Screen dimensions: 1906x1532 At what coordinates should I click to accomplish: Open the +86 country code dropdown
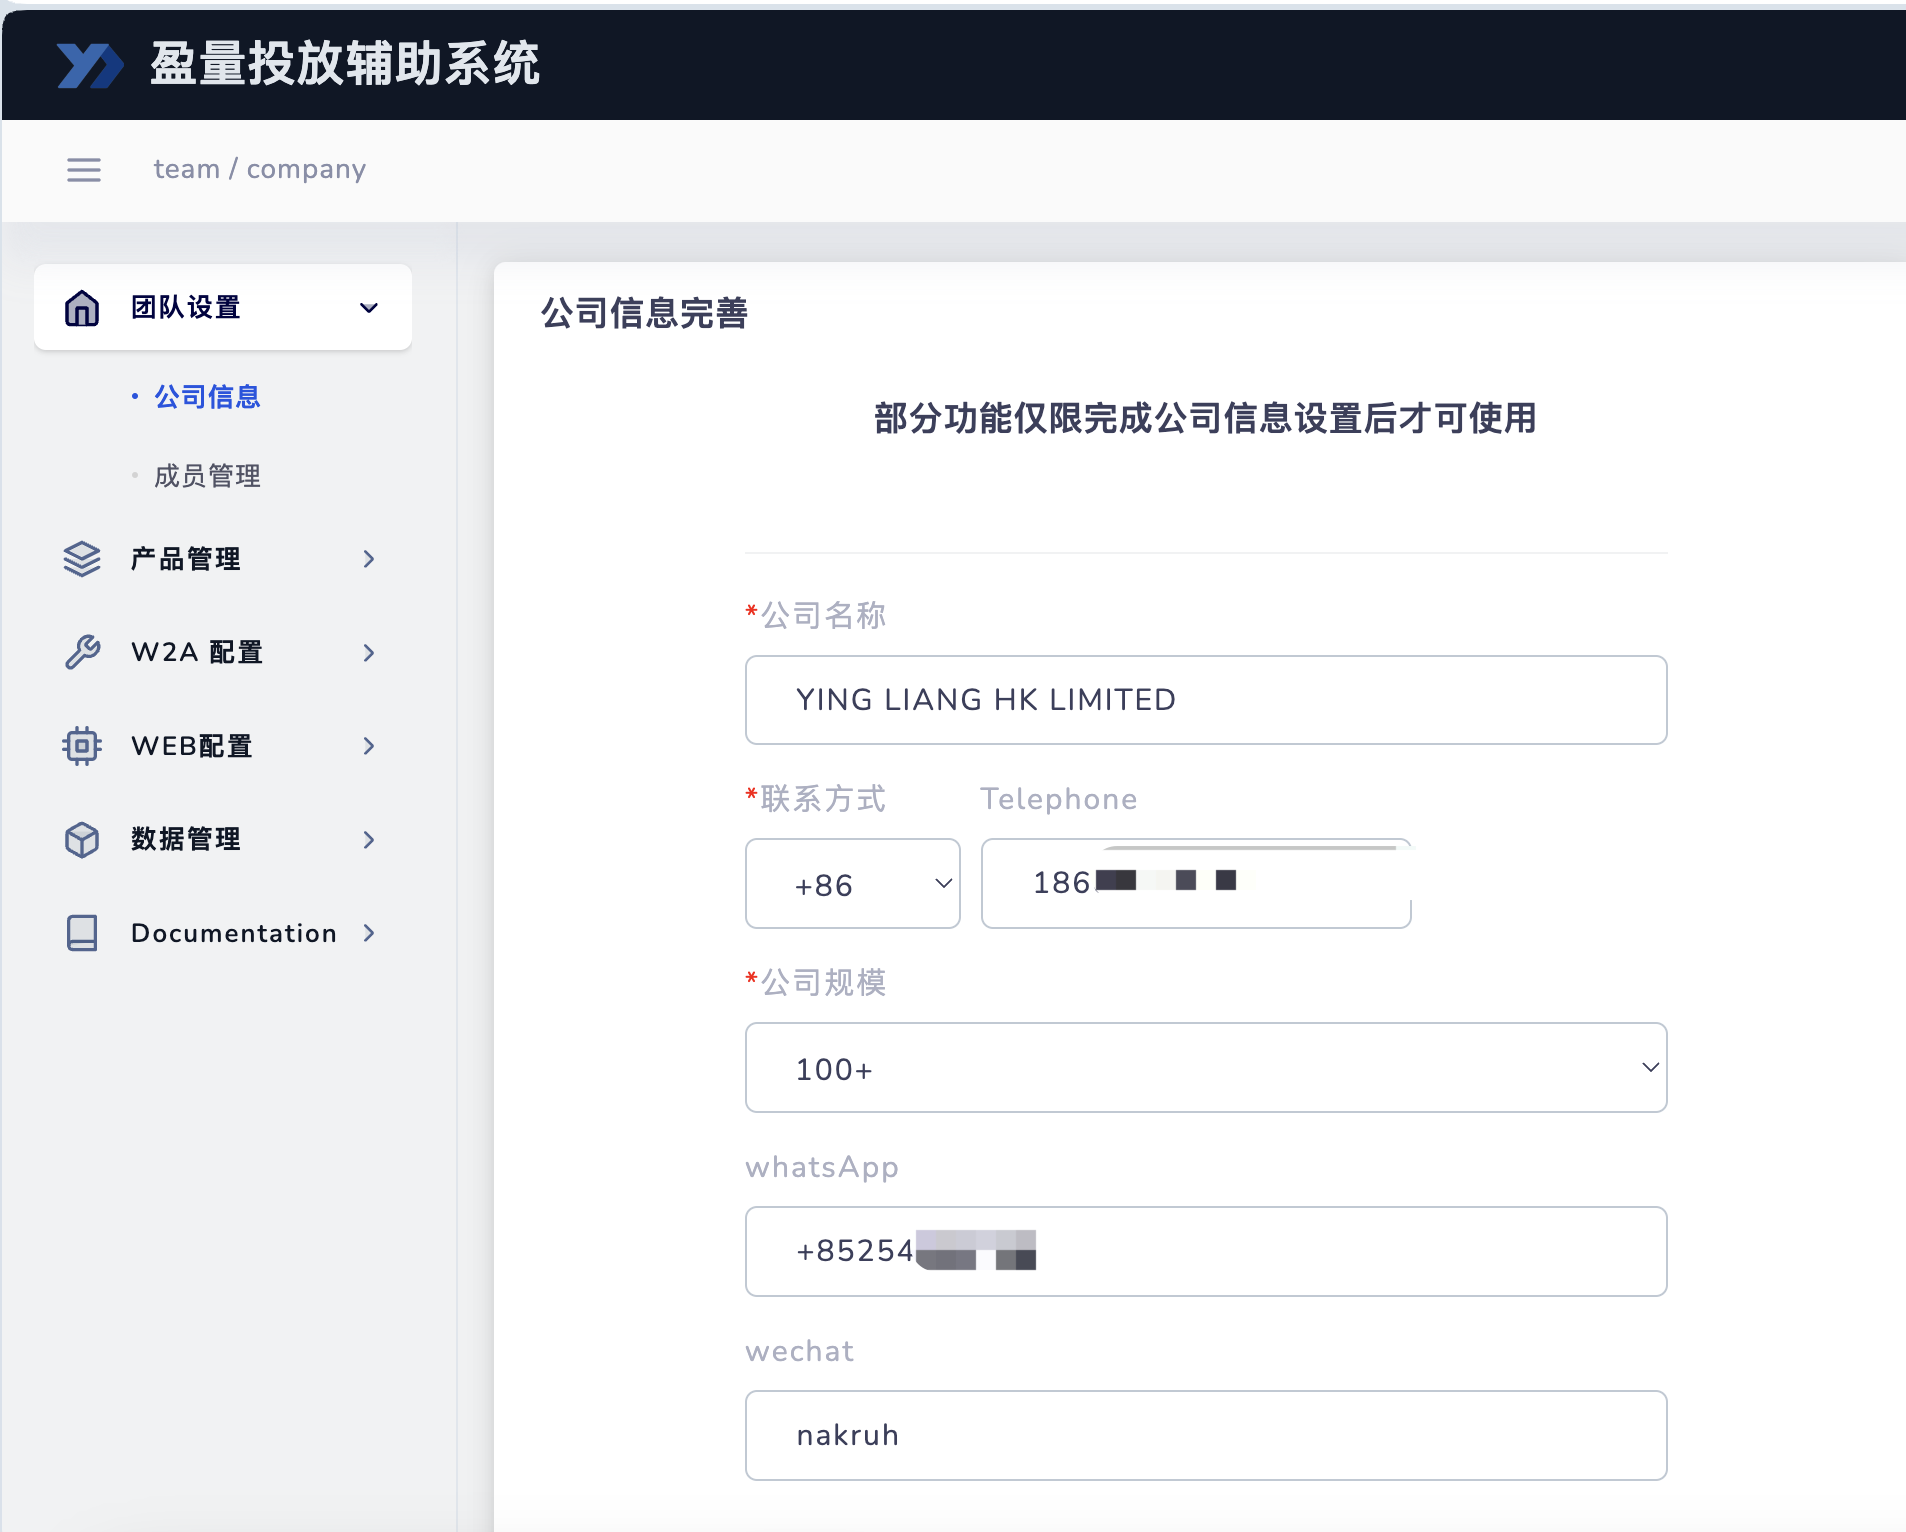853,884
